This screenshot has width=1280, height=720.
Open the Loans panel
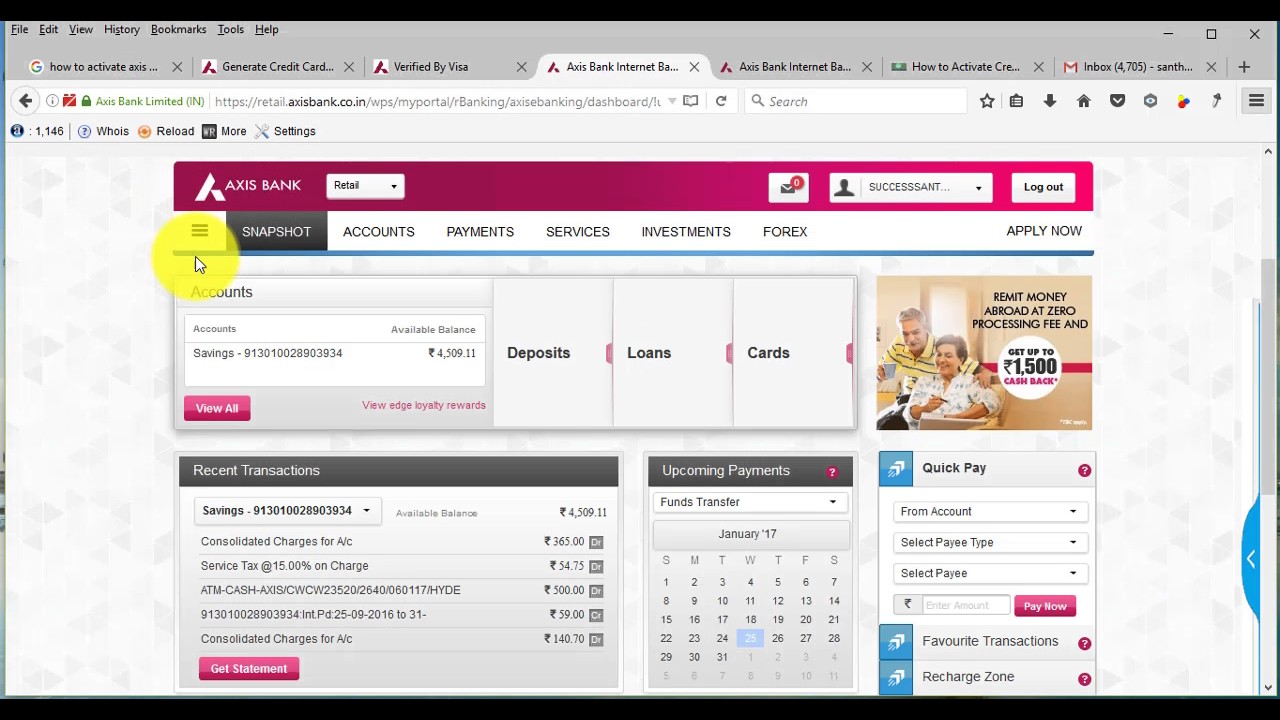coord(672,352)
